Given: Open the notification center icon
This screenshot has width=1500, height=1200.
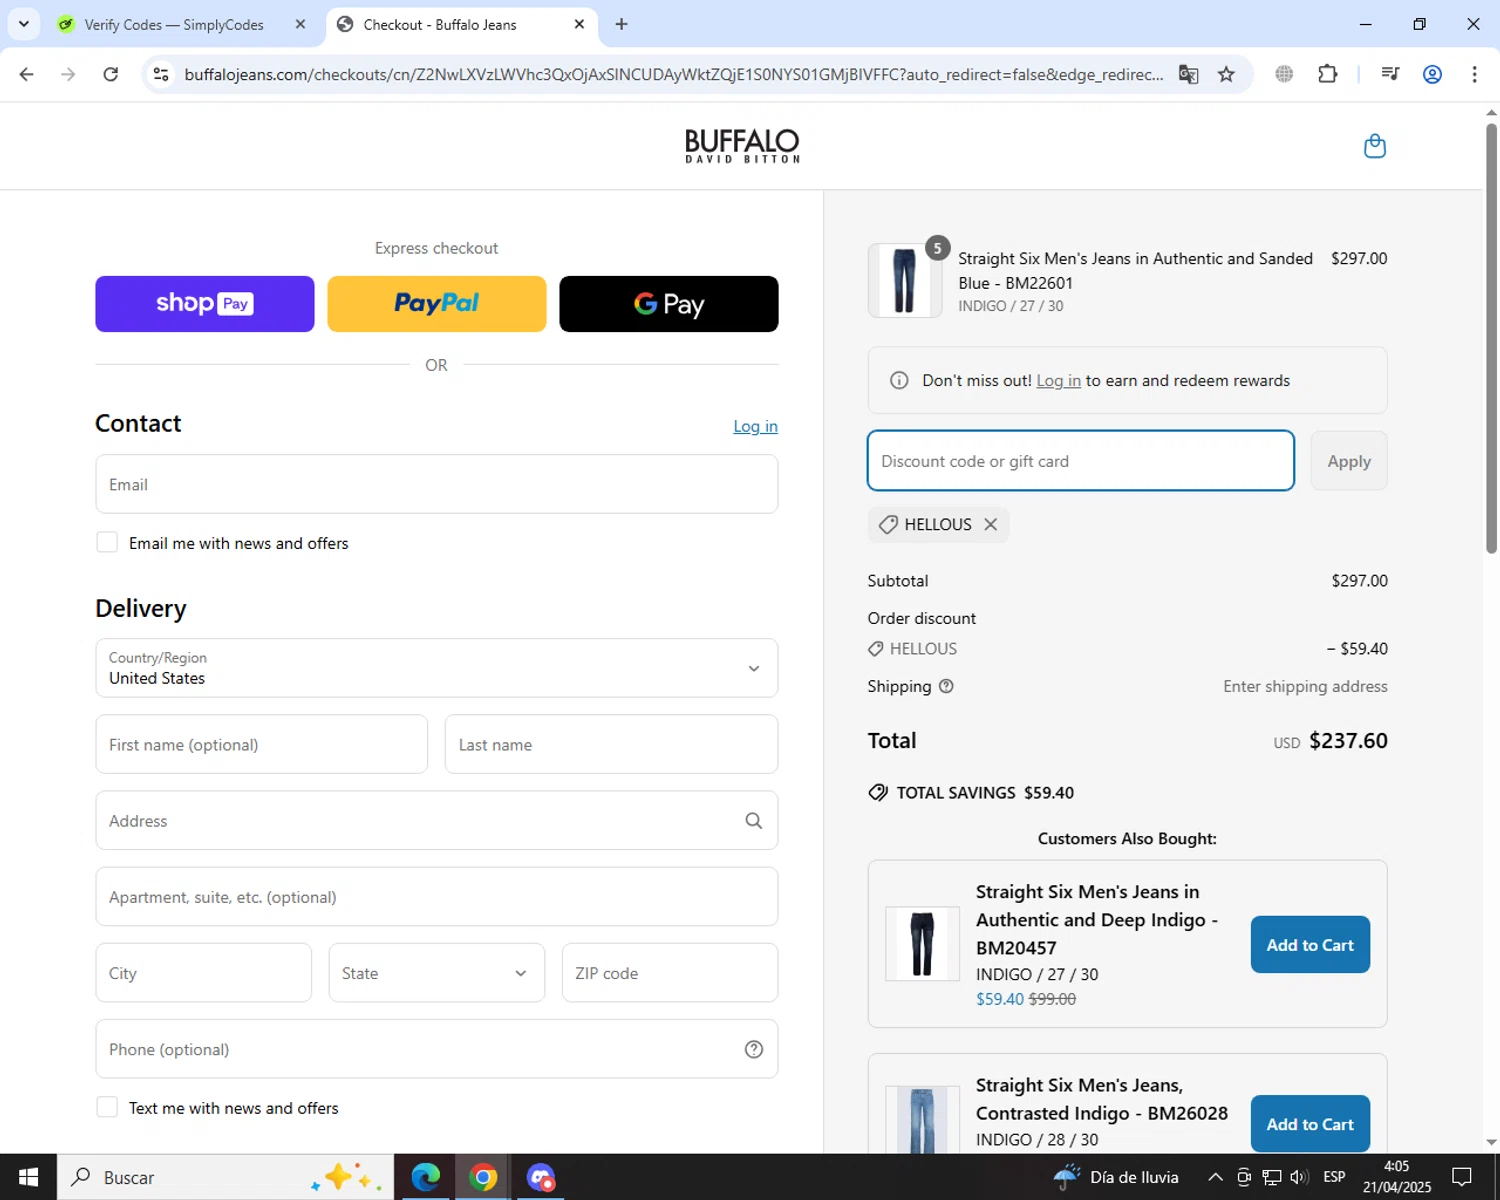Looking at the screenshot, I should tap(1462, 1177).
